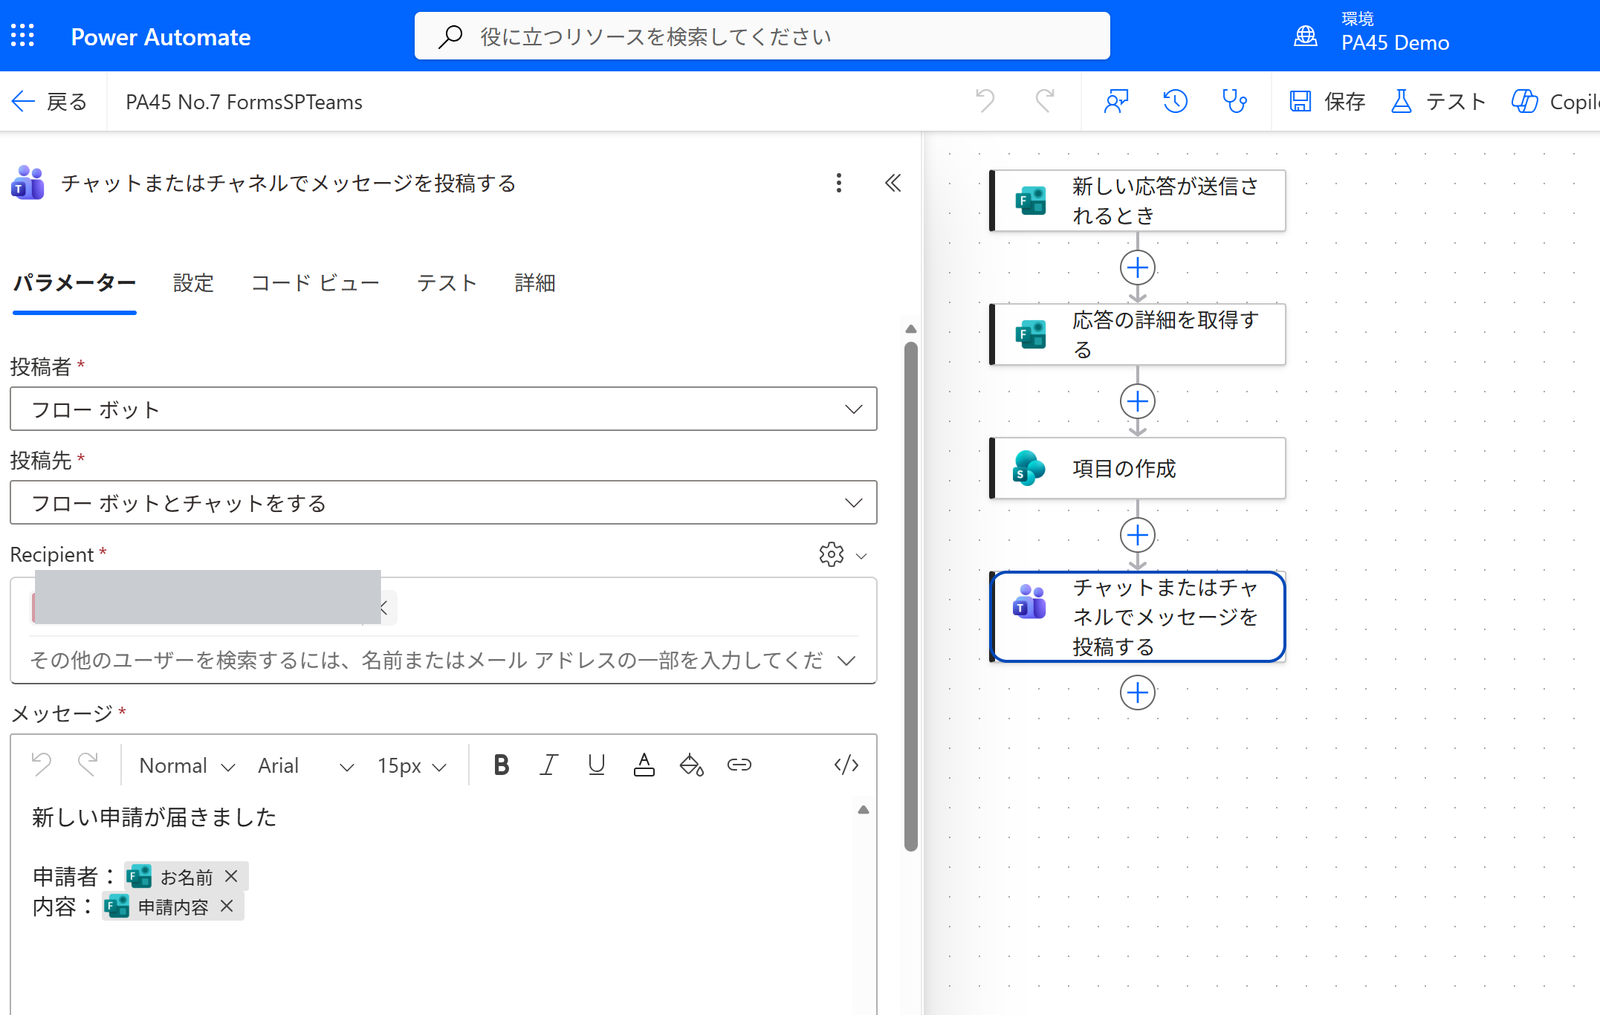Open the Recipient settings gear menu
This screenshot has height=1015, width=1600.
(842, 554)
